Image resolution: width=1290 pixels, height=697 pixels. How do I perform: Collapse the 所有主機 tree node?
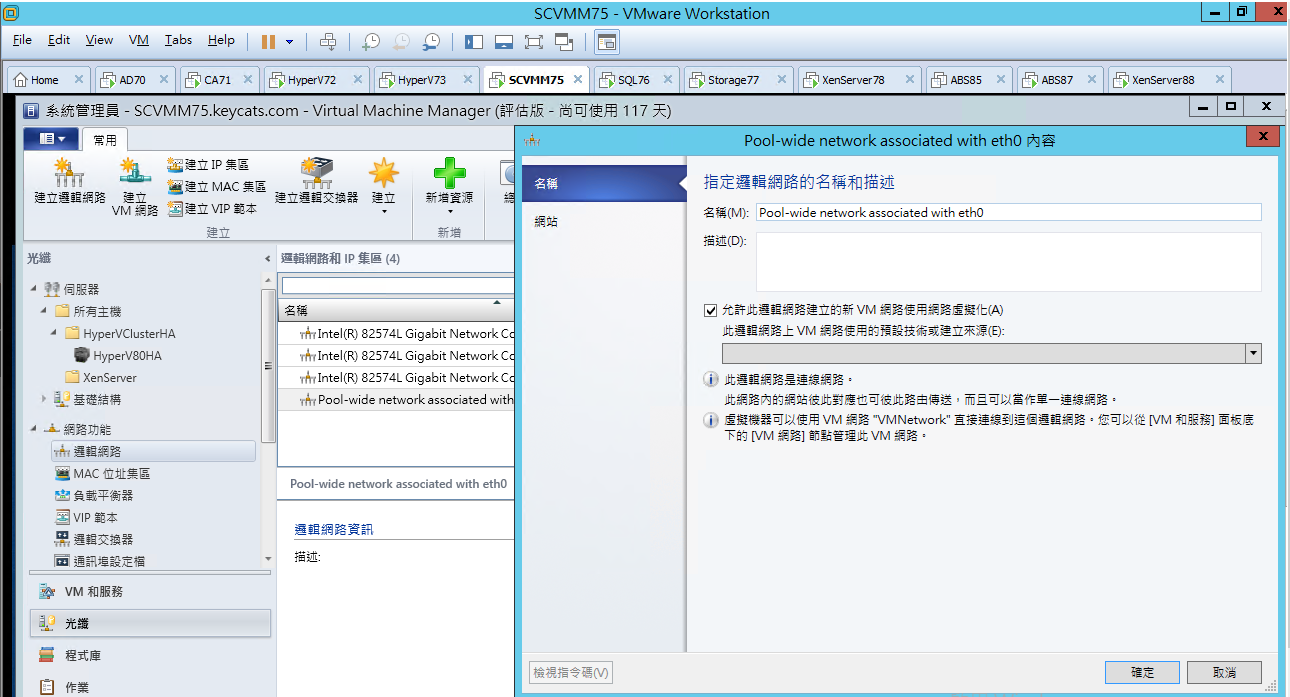pyautogui.click(x=45, y=311)
